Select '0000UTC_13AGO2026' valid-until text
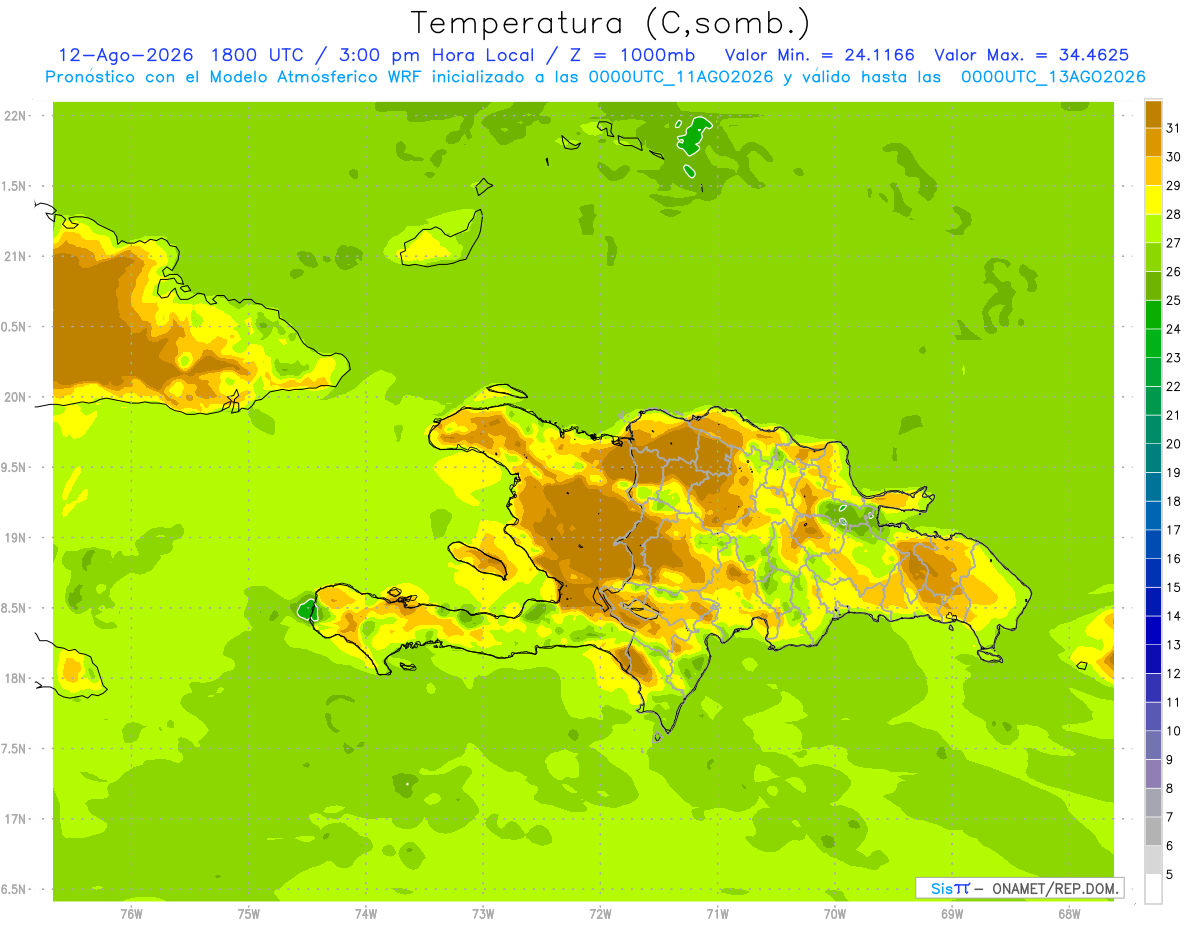1200x927 pixels. tap(1052, 76)
